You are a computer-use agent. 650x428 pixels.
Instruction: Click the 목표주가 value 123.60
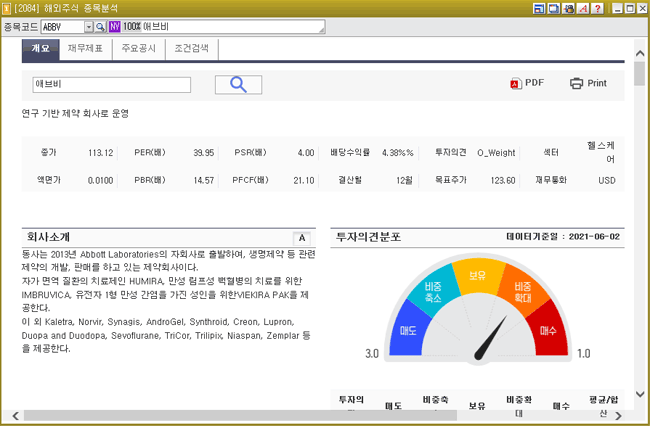pyautogui.click(x=503, y=181)
